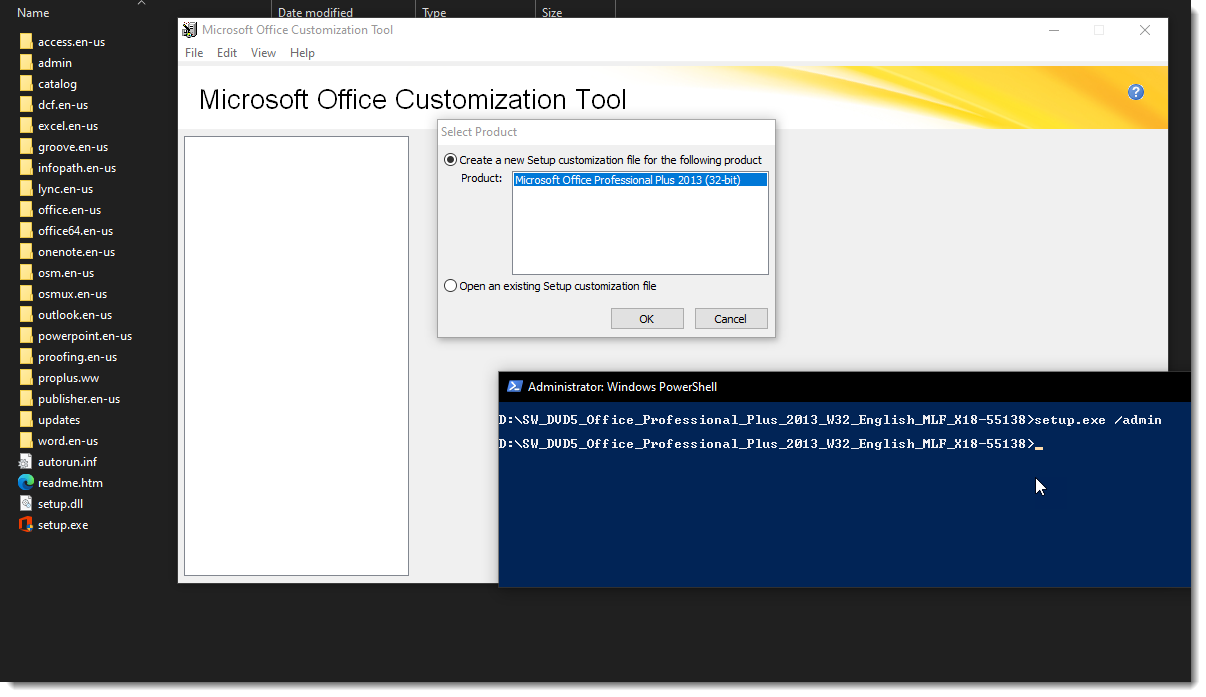Click the proplus.ww folder icon
The width and height of the screenshot is (1206, 697).
[26, 378]
